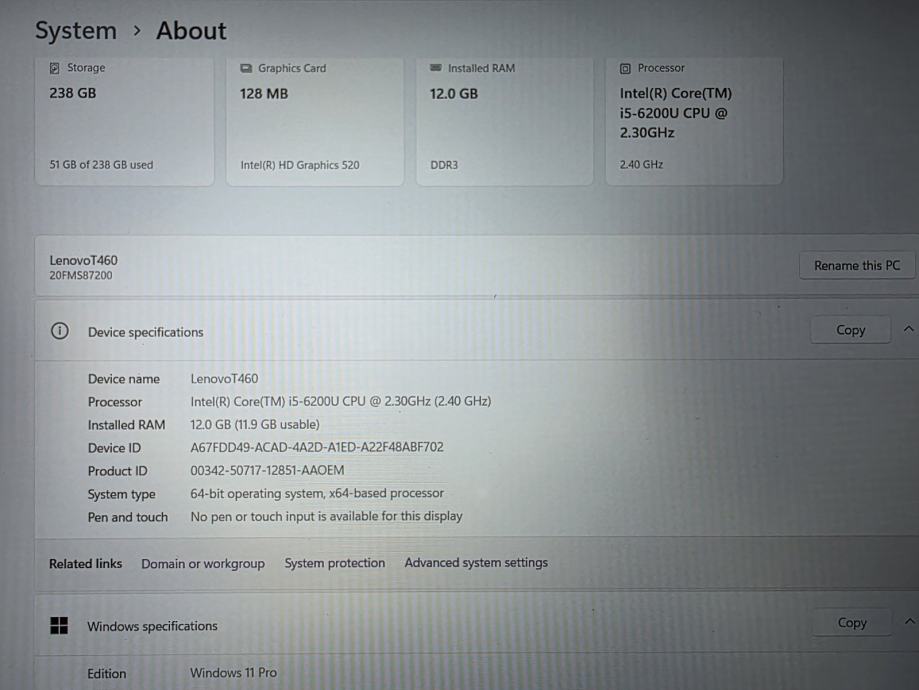Select '12.0 GB (11.9 GB usable)' value
The height and width of the screenshot is (690, 919).
[254, 424]
